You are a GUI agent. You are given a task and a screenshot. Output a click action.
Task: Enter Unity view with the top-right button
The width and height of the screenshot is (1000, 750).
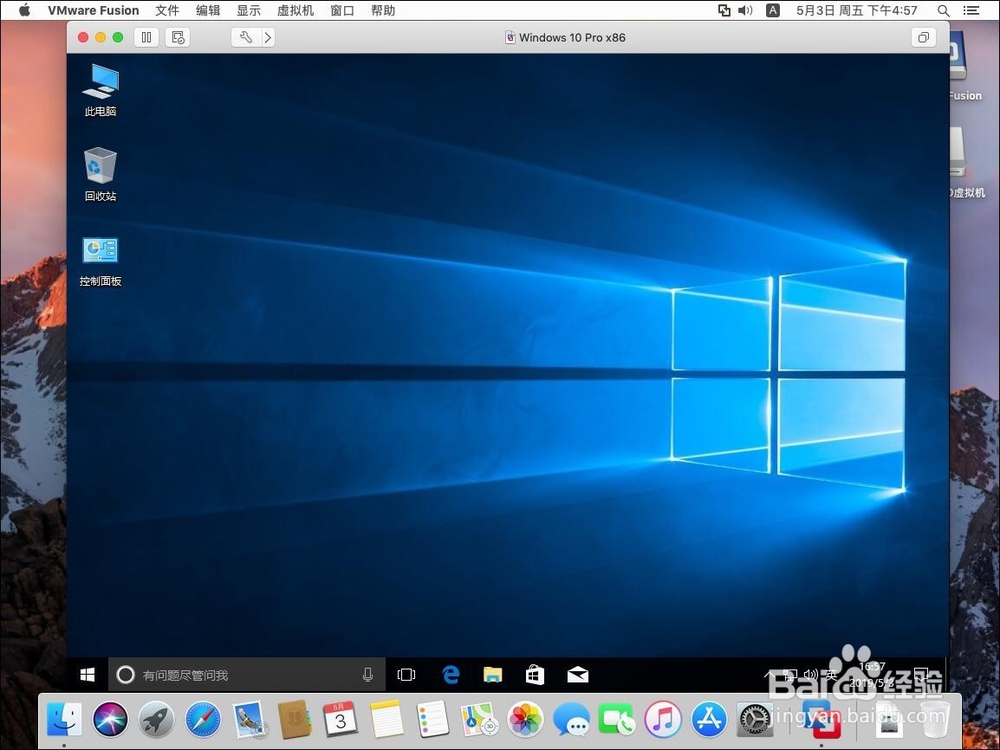[923, 38]
